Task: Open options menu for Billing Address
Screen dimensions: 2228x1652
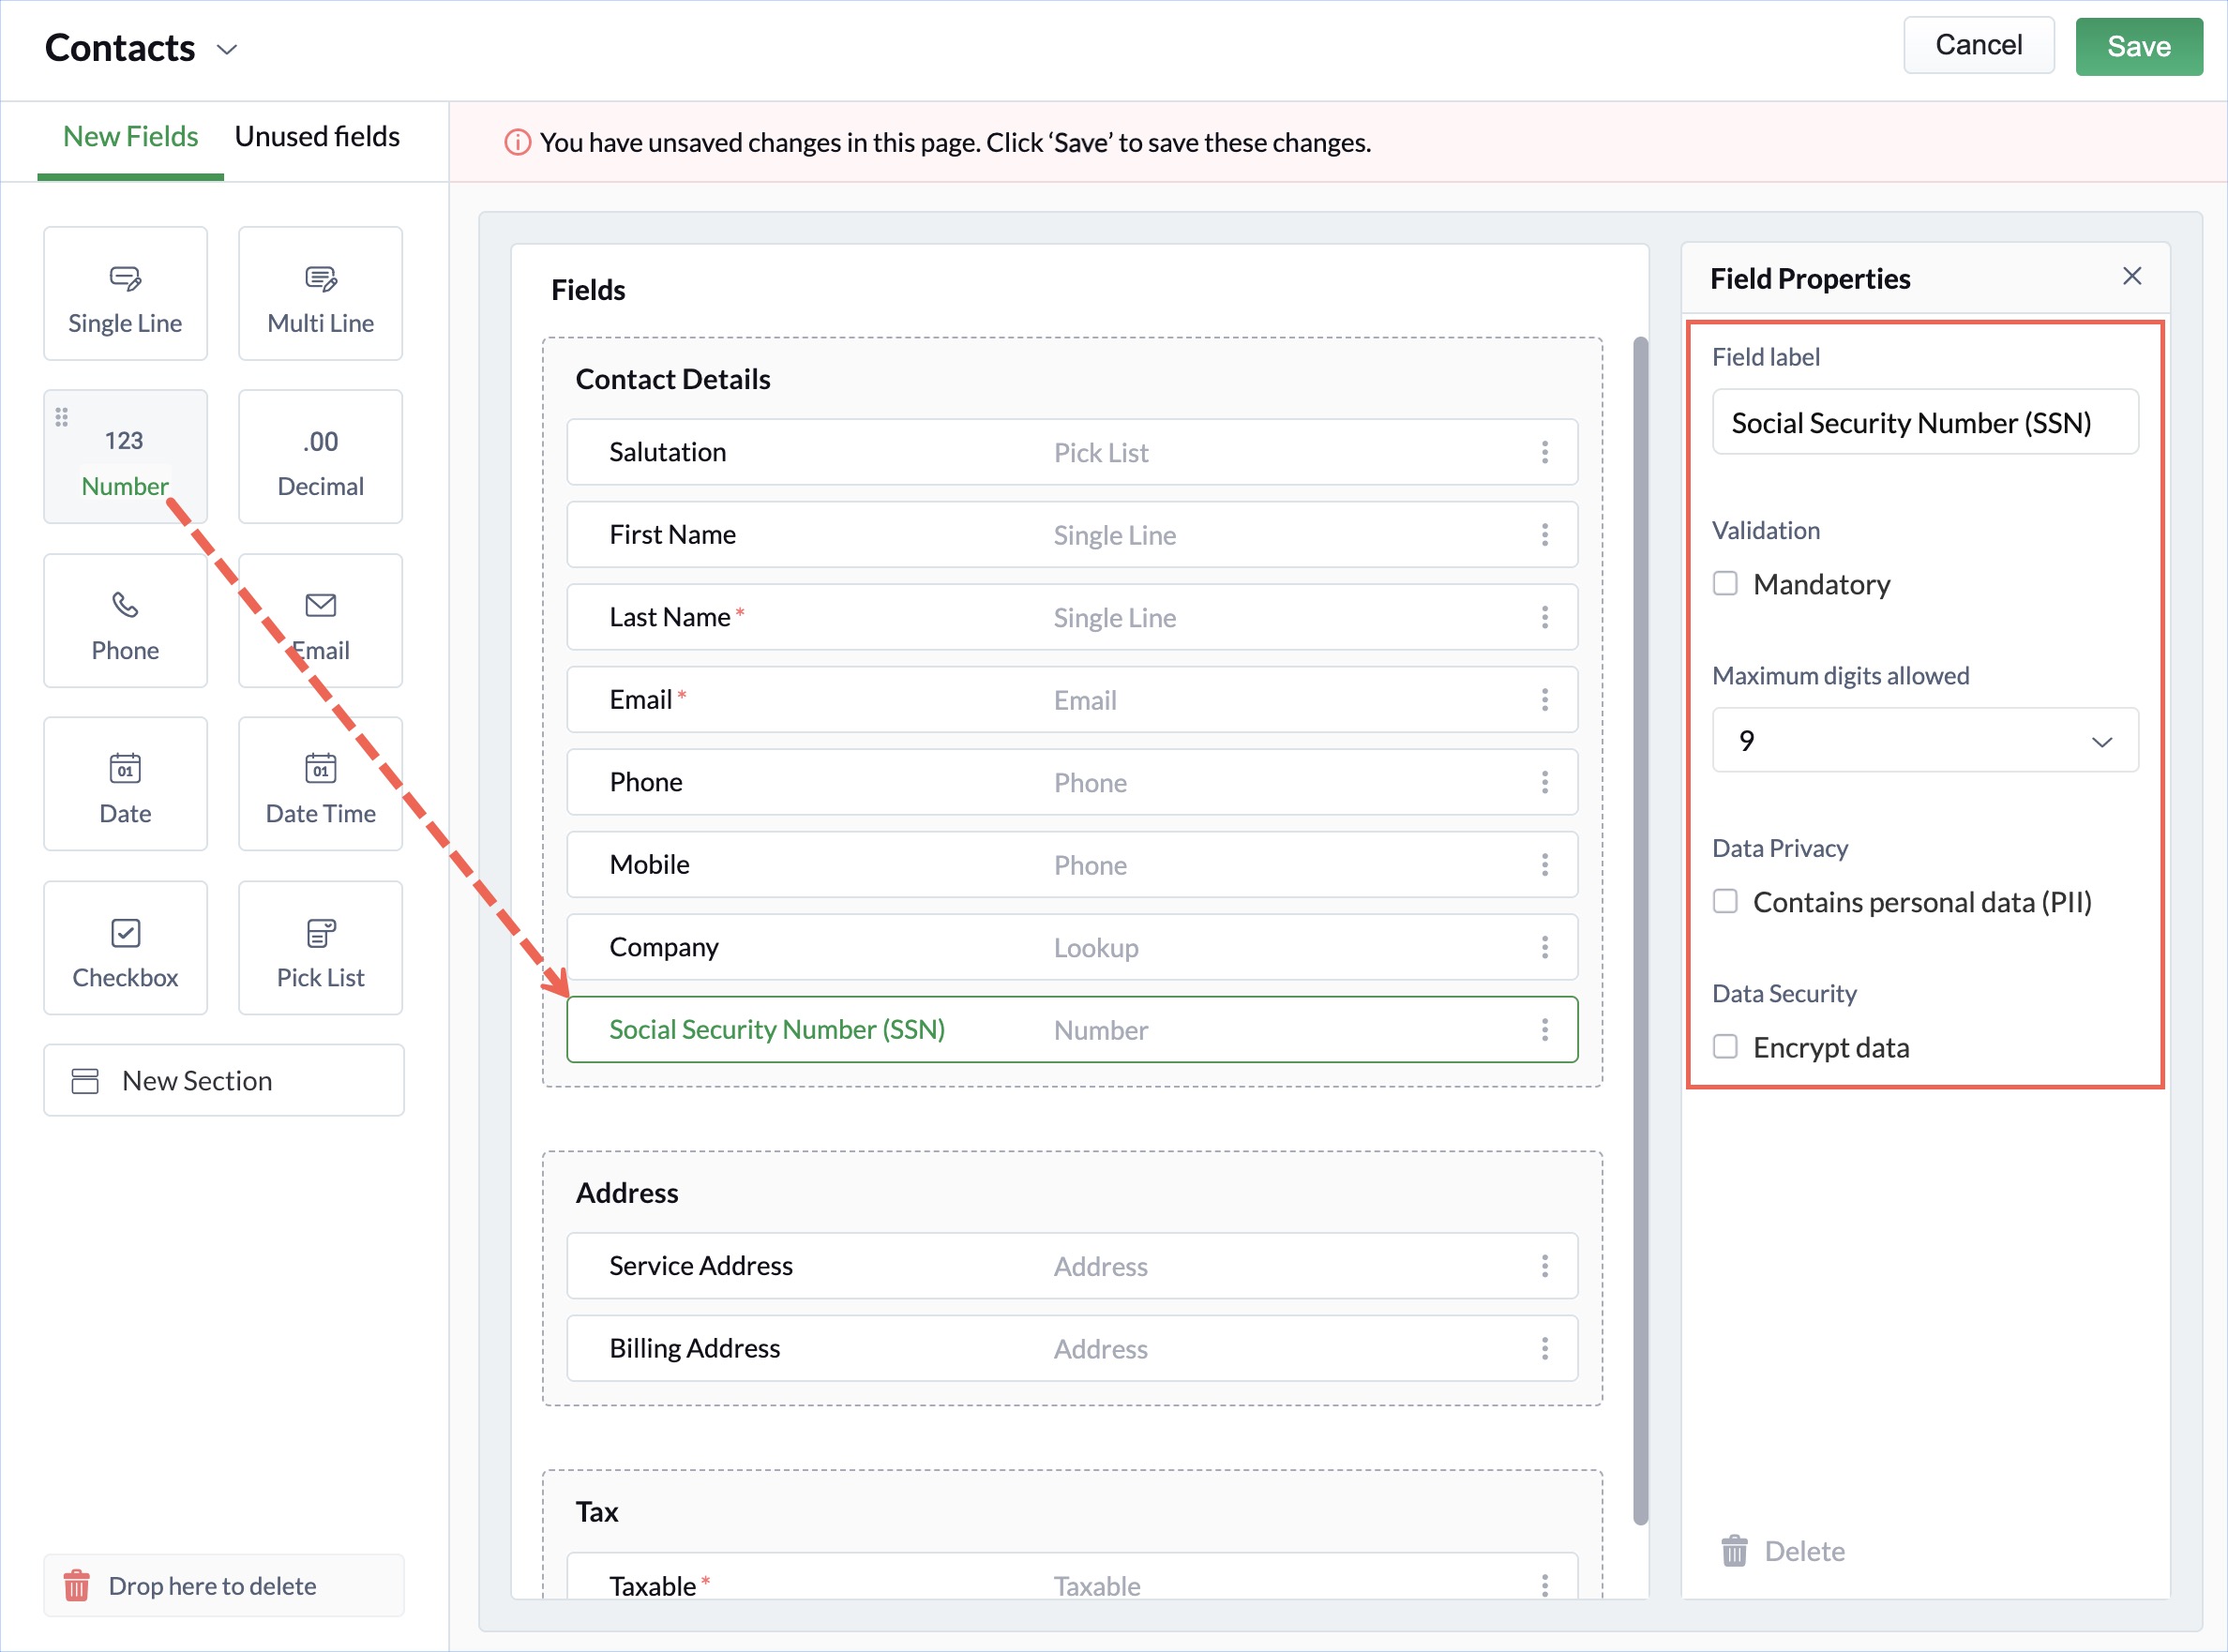Action: (1544, 1348)
